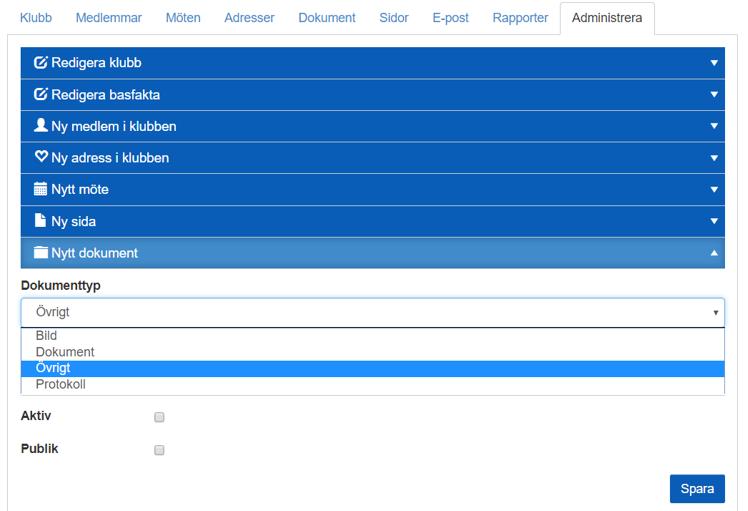Switch to the Rapporter tab
748x511 pixels.
pyautogui.click(x=520, y=18)
